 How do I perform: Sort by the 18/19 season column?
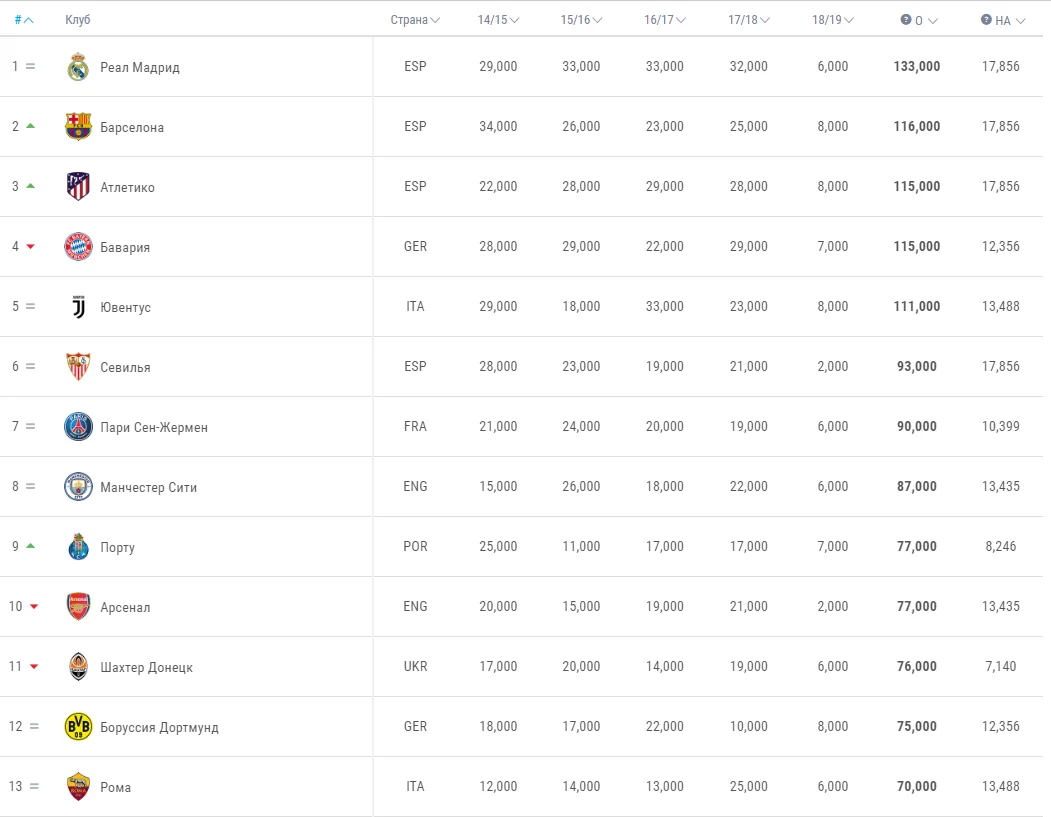[x=832, y=20]
